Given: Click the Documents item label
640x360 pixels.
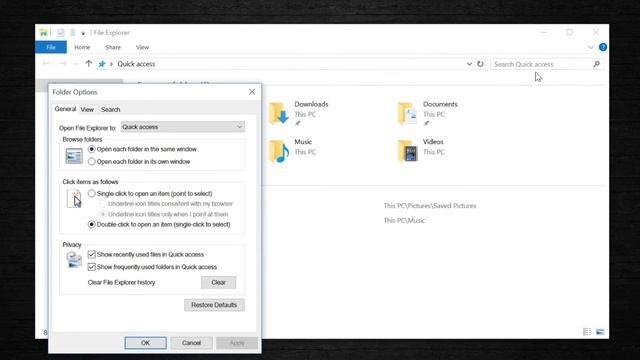Looking at the screenshot, I should point(440,104).
